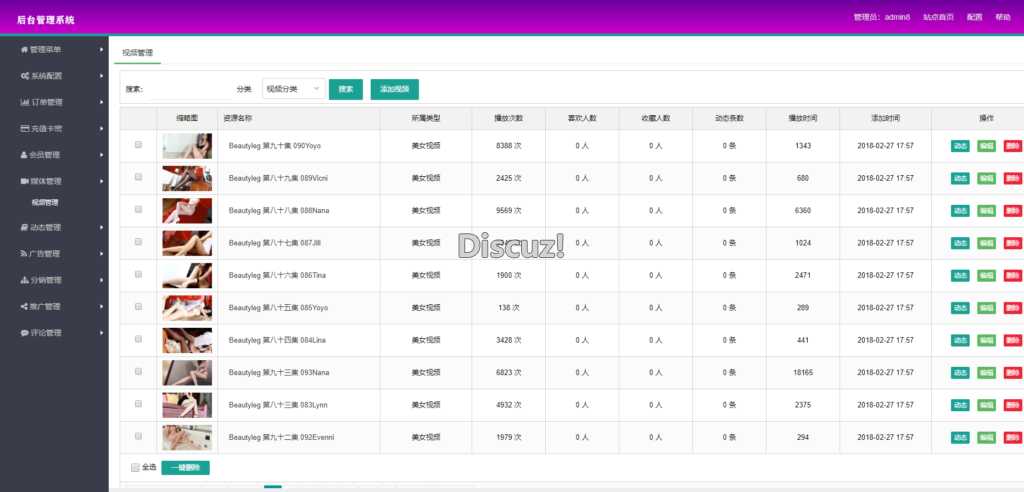Click the title text ending 084Lina
The width and height of the screenshot is (1024, 492).
(277, 340)
